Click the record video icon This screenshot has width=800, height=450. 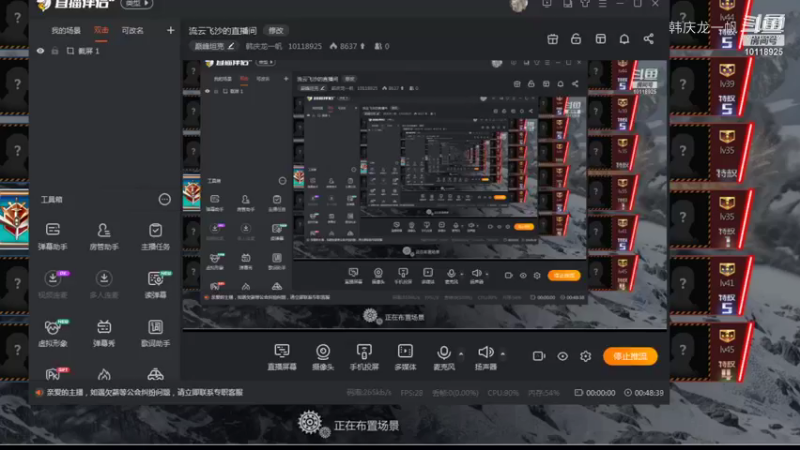pos(539,356)
